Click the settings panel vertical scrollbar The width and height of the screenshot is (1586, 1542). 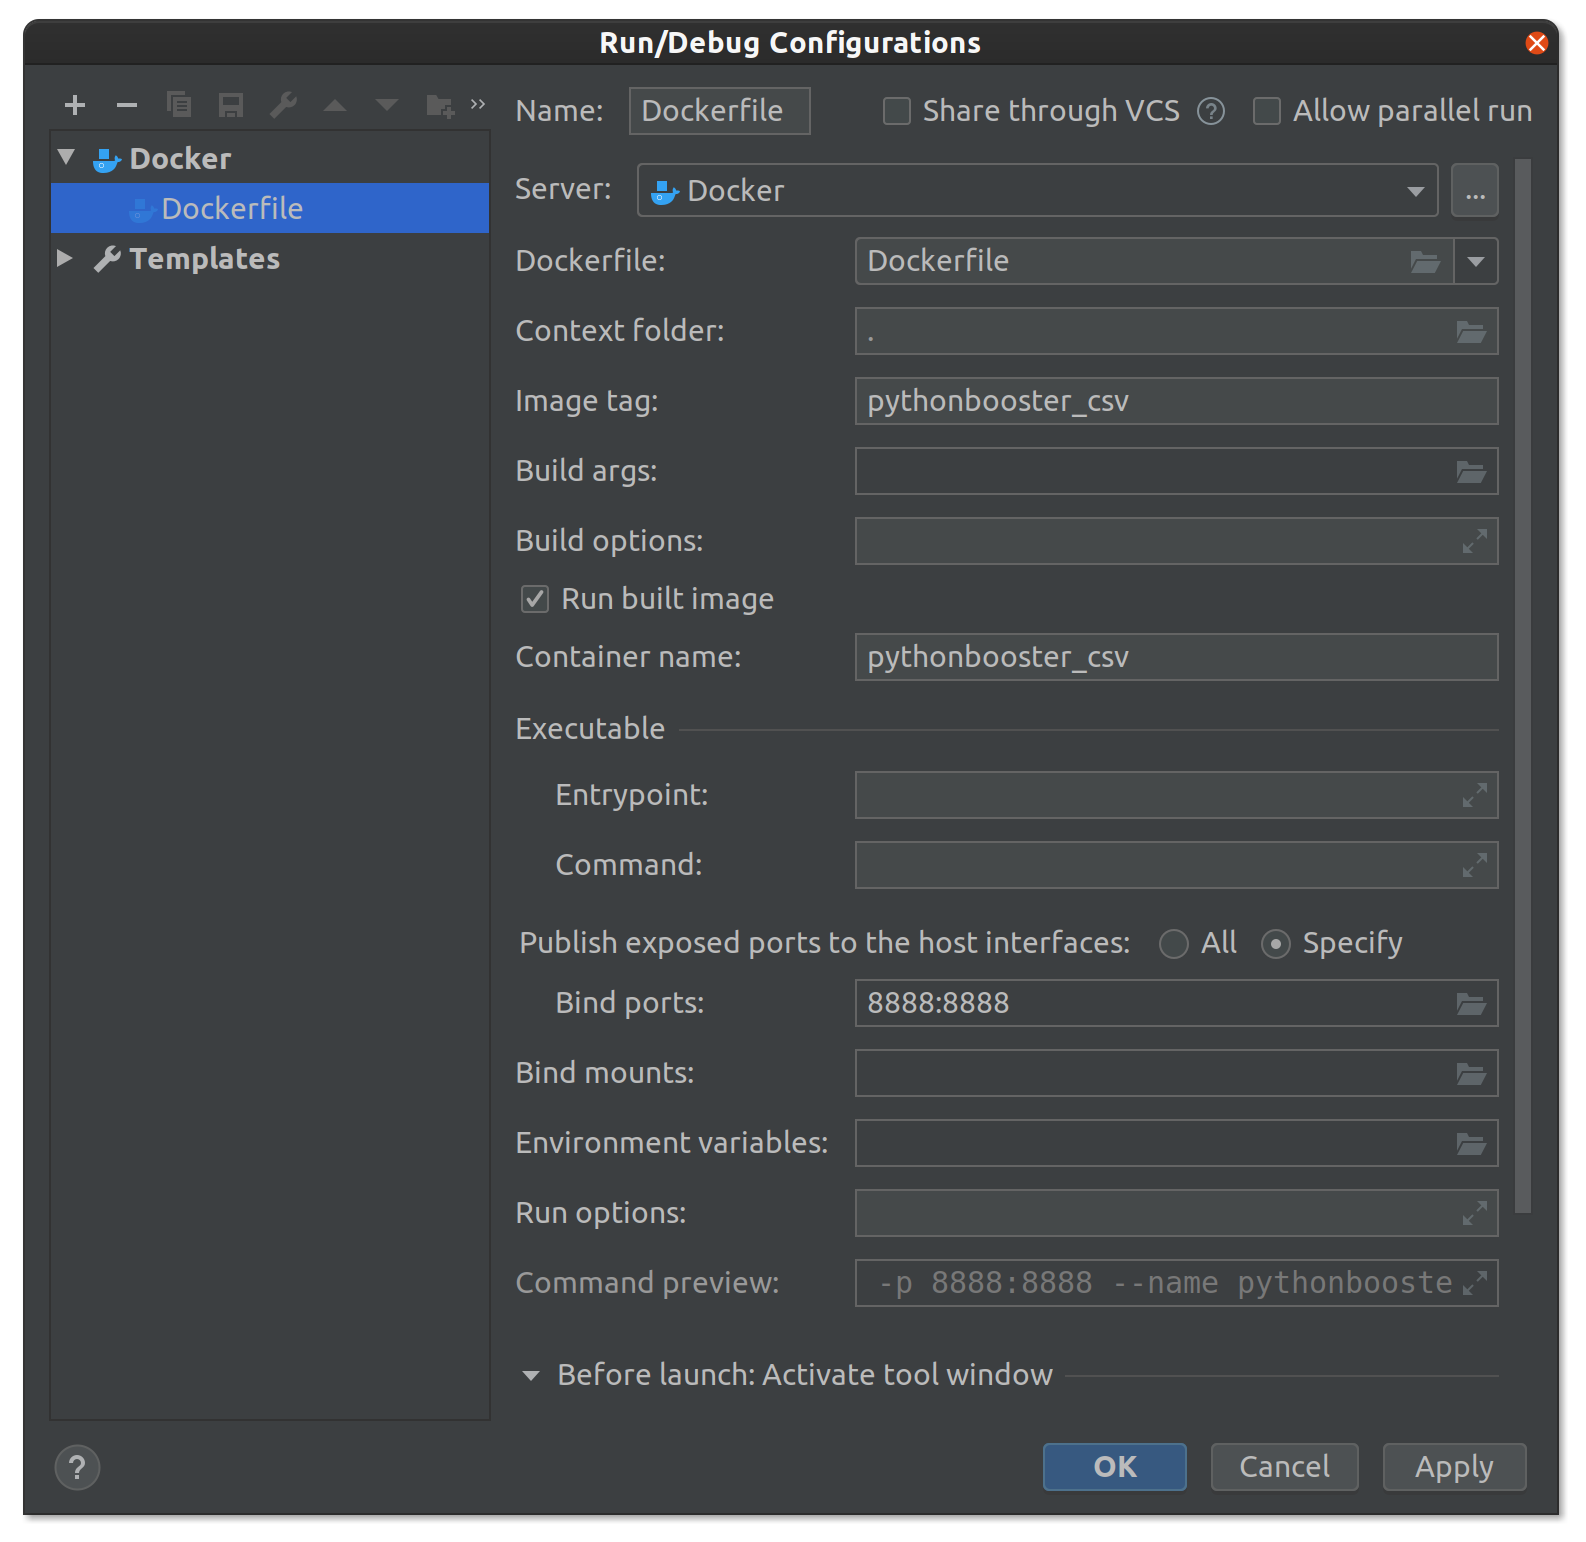[x=1523, y=686]
